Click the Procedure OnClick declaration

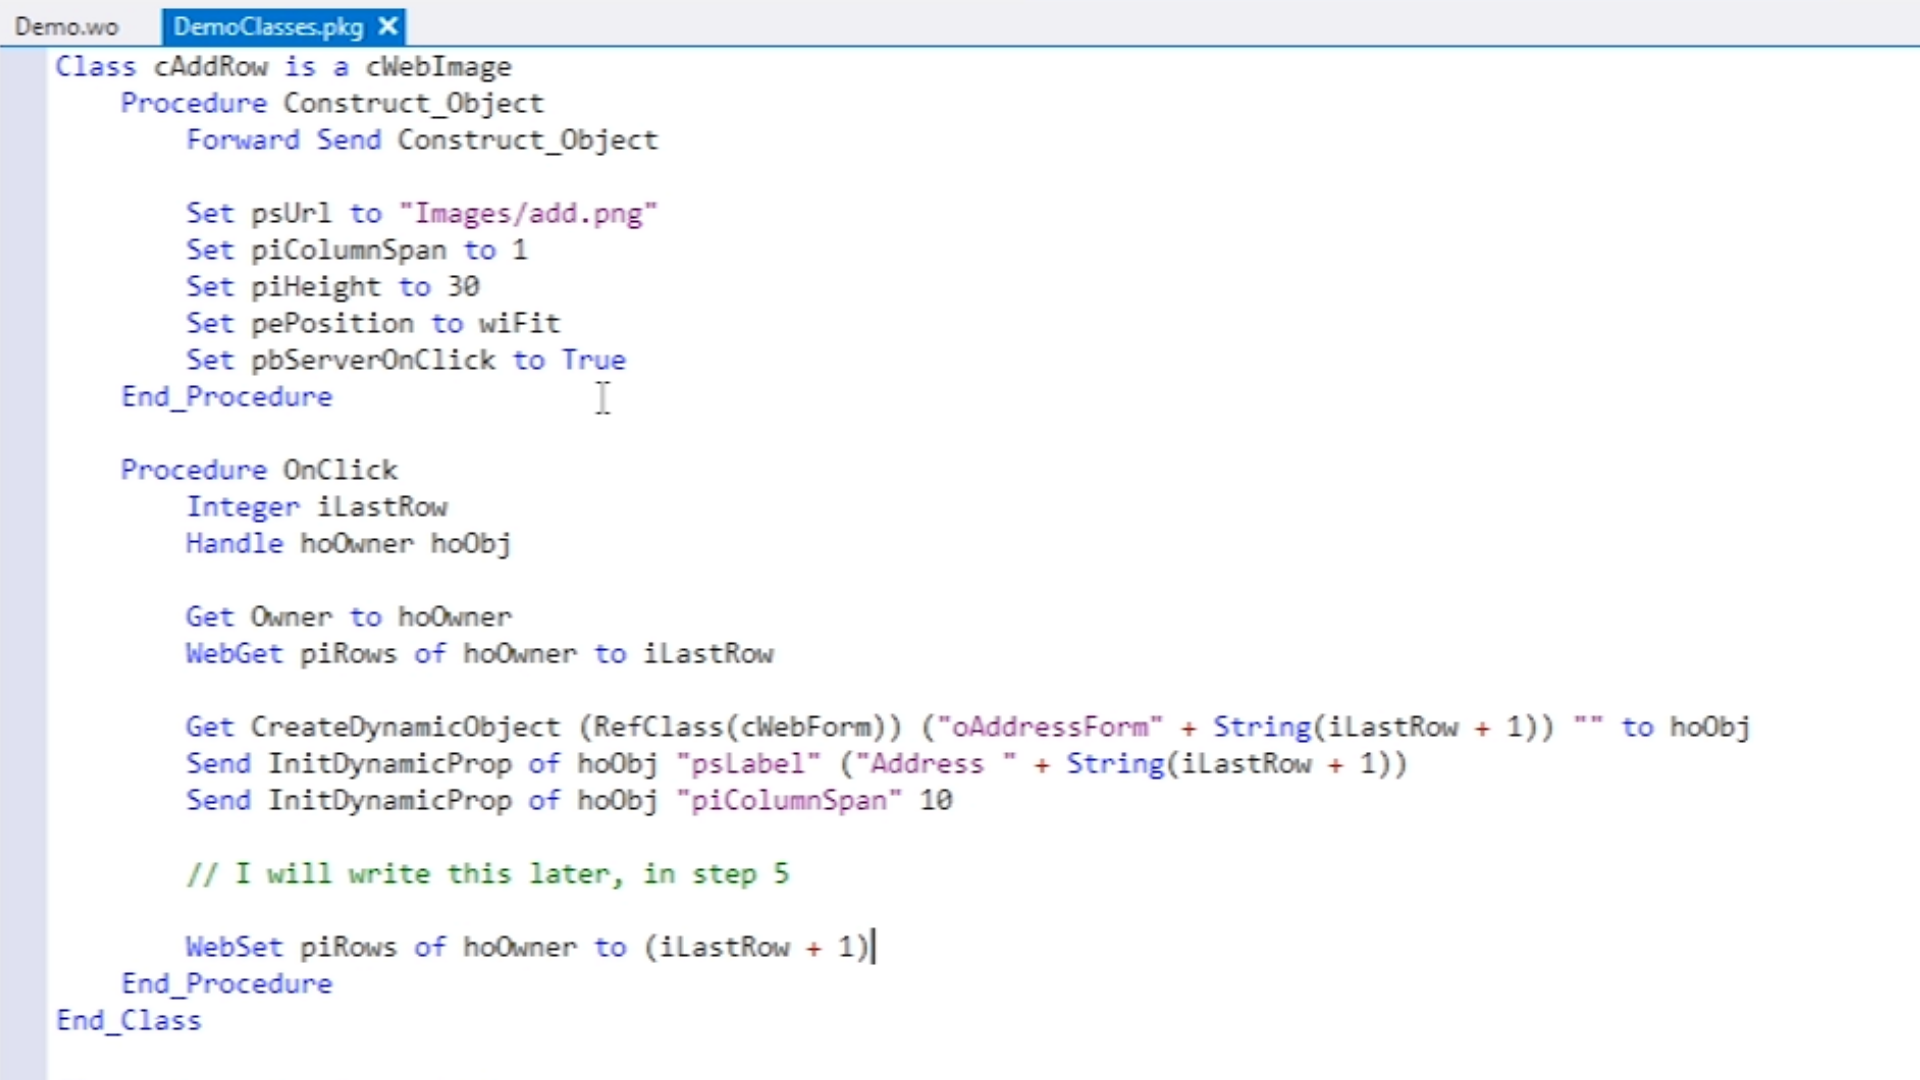click(x=259, y=470)
